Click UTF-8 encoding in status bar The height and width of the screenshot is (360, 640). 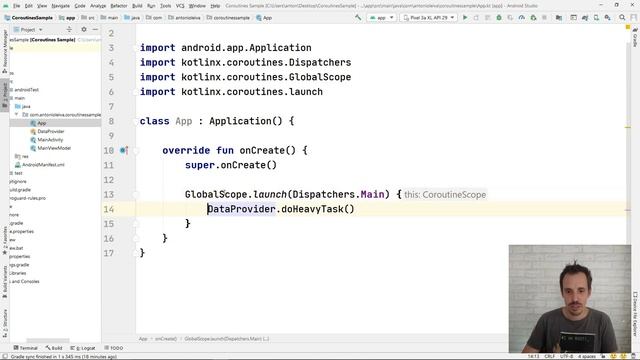(567, 356)
